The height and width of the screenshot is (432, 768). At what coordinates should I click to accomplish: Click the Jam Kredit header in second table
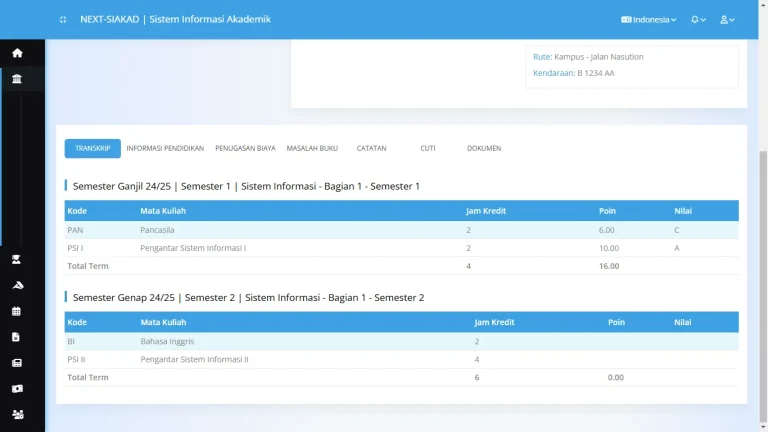click(494, 322)
